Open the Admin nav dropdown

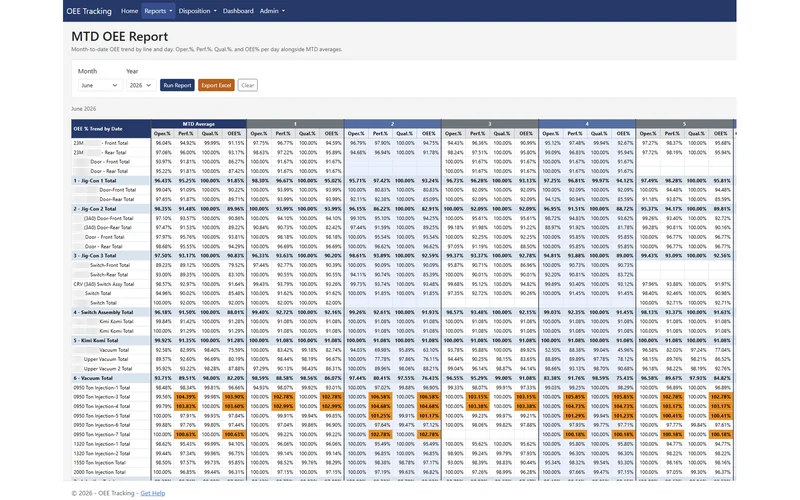pyautogui.click(x=272, y=11)
